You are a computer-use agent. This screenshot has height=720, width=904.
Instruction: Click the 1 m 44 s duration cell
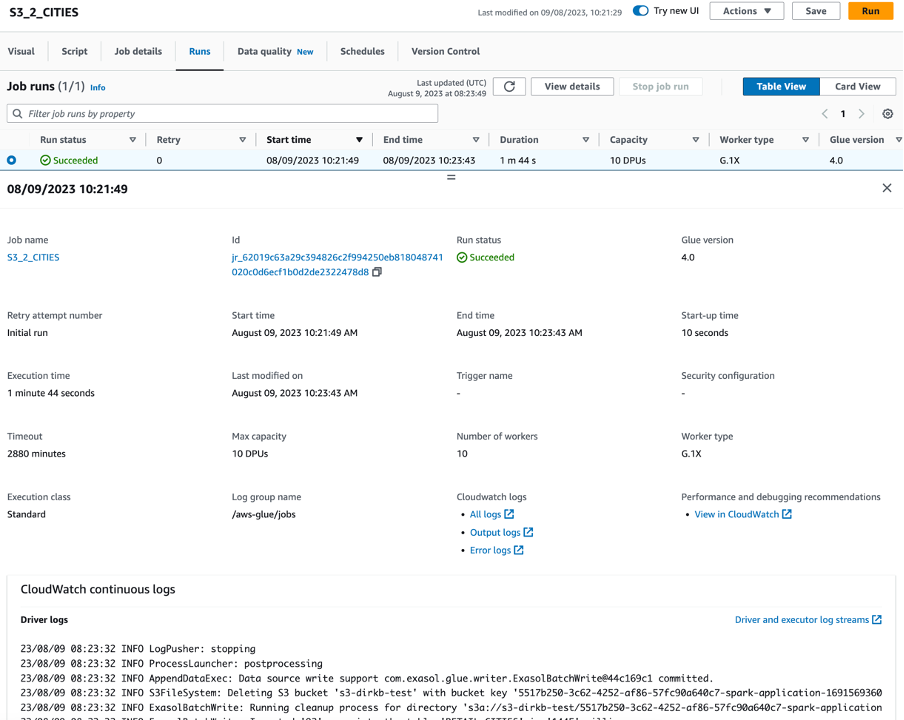[x=518, y=160]
